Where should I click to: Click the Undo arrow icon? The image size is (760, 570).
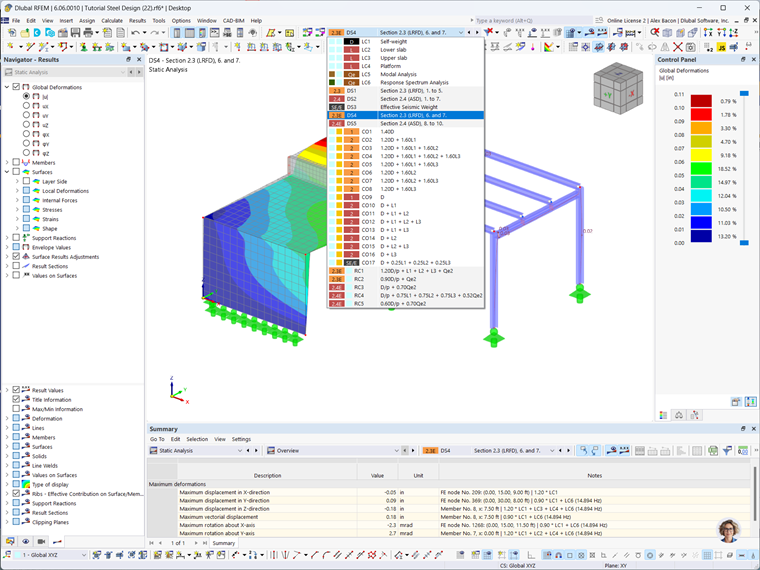[135, 32]
